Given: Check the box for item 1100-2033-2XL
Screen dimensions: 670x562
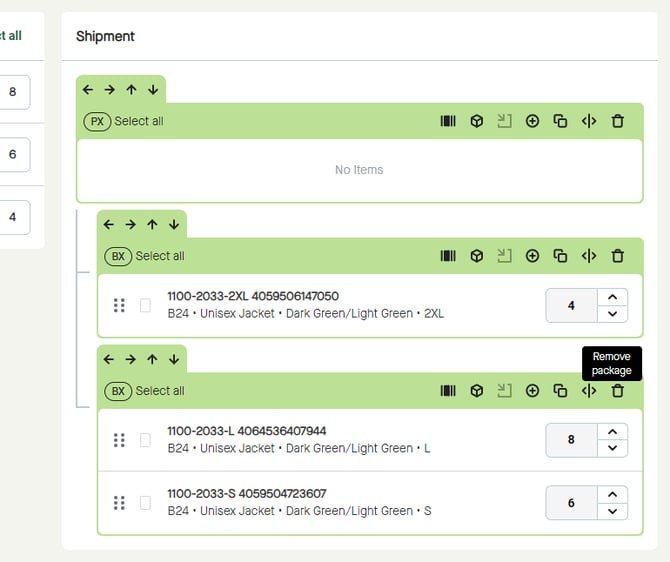Looking at the screenshot, I should 145,305.
